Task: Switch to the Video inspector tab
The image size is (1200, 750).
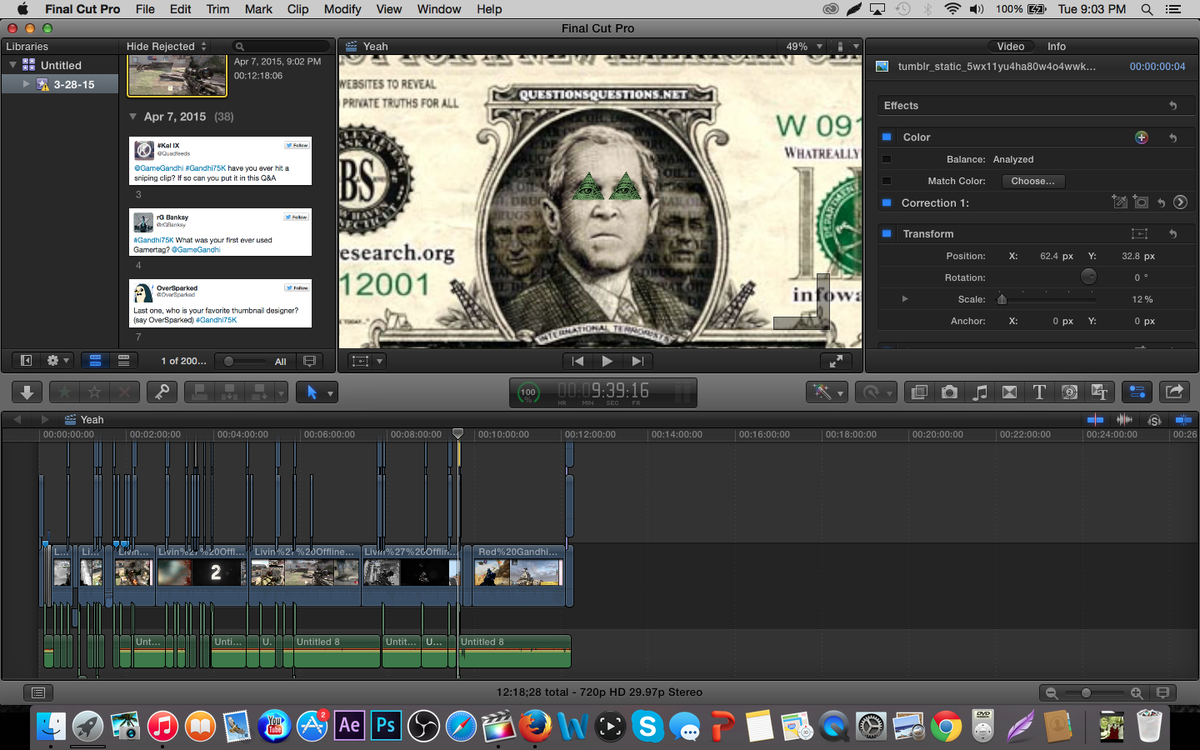Action: (1010, 46)
